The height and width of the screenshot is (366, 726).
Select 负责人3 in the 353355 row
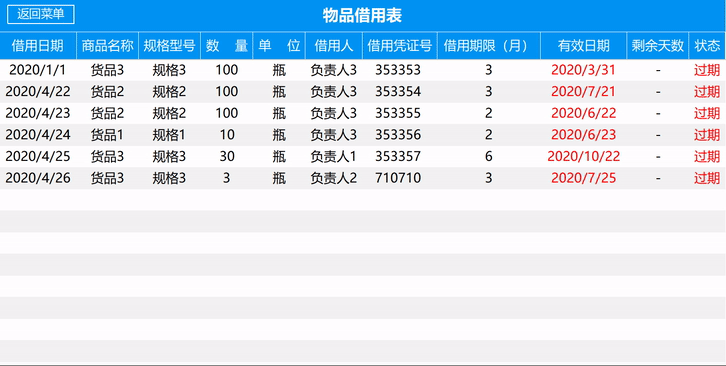tap(334, 113)
